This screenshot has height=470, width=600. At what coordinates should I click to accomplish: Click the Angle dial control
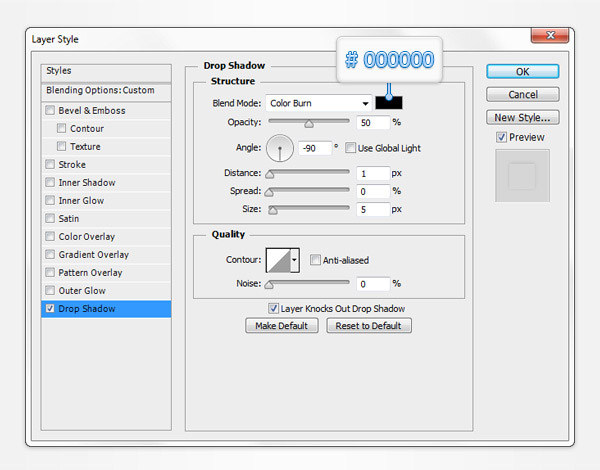(x=280, y=149)
